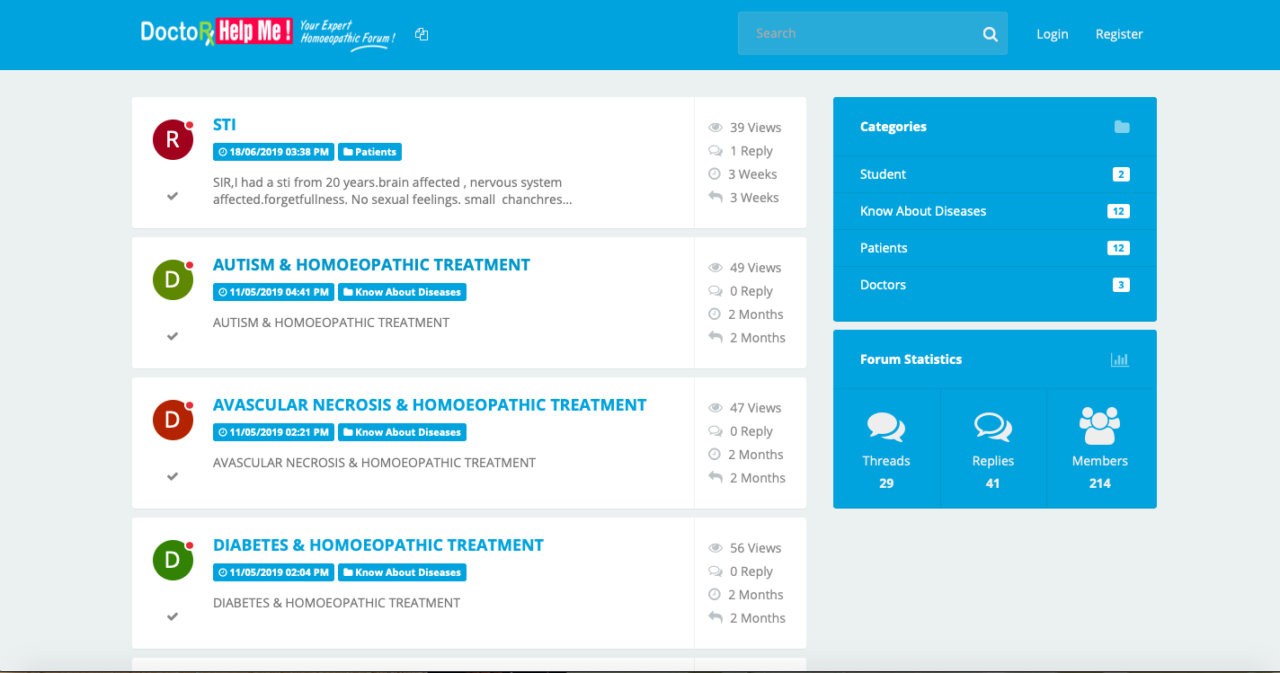Screen dimensions: 1280x673
Task: Click the eye icon showing 39 Views
Action: click(715, 127)
